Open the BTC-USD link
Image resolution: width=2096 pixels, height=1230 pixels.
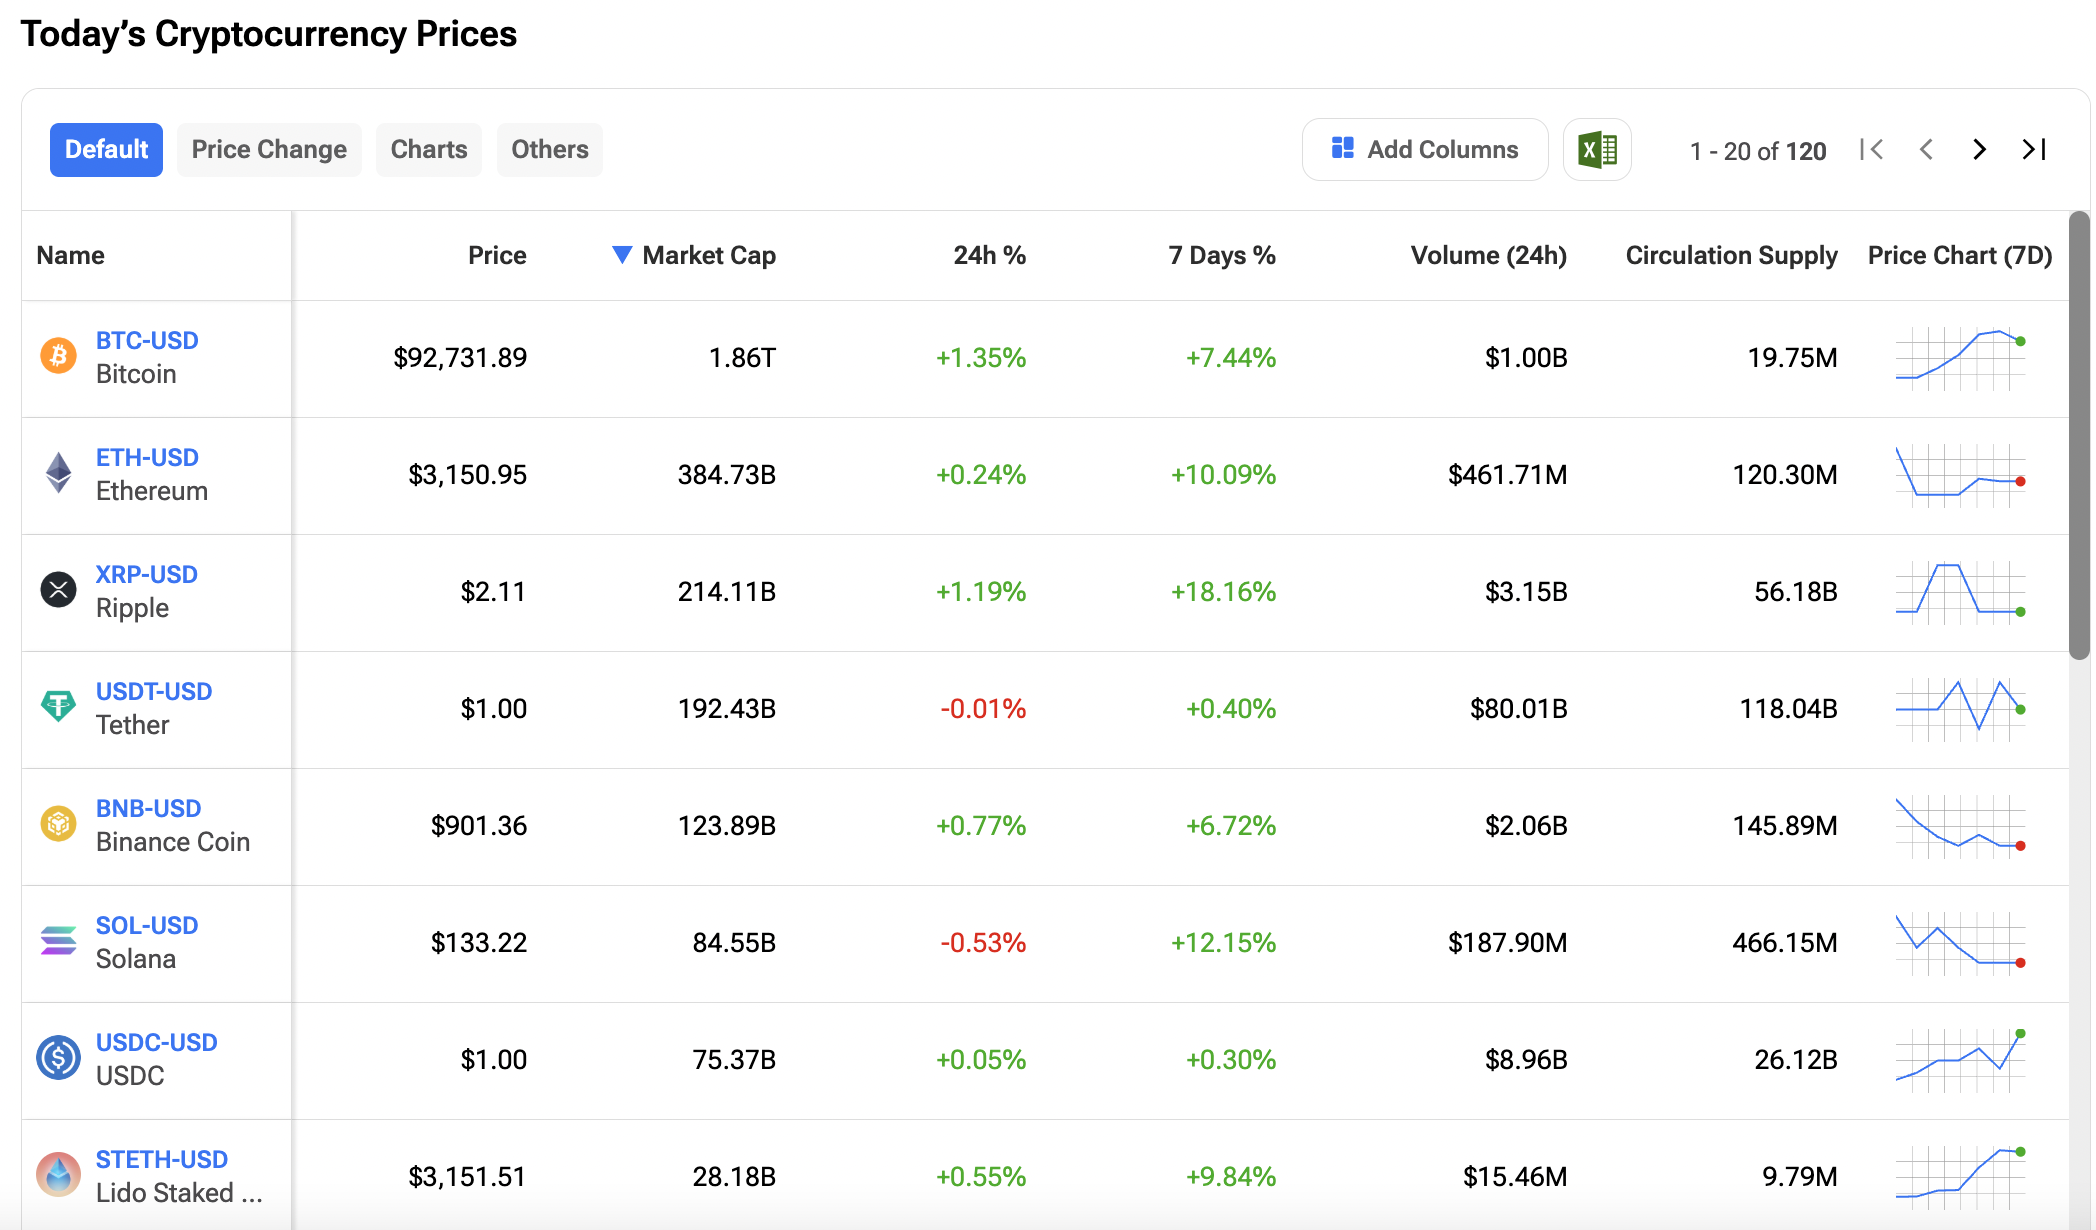point(147,340)
